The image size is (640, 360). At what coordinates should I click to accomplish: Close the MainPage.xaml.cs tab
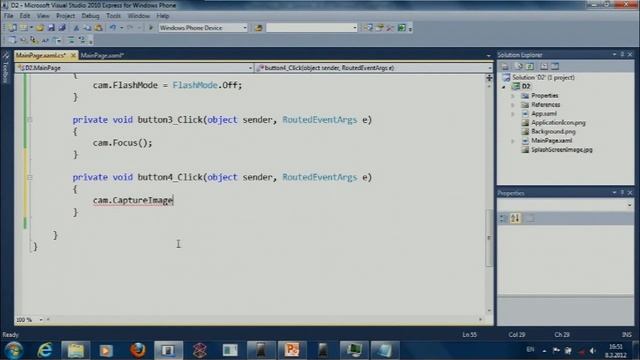tap(73, 55)
